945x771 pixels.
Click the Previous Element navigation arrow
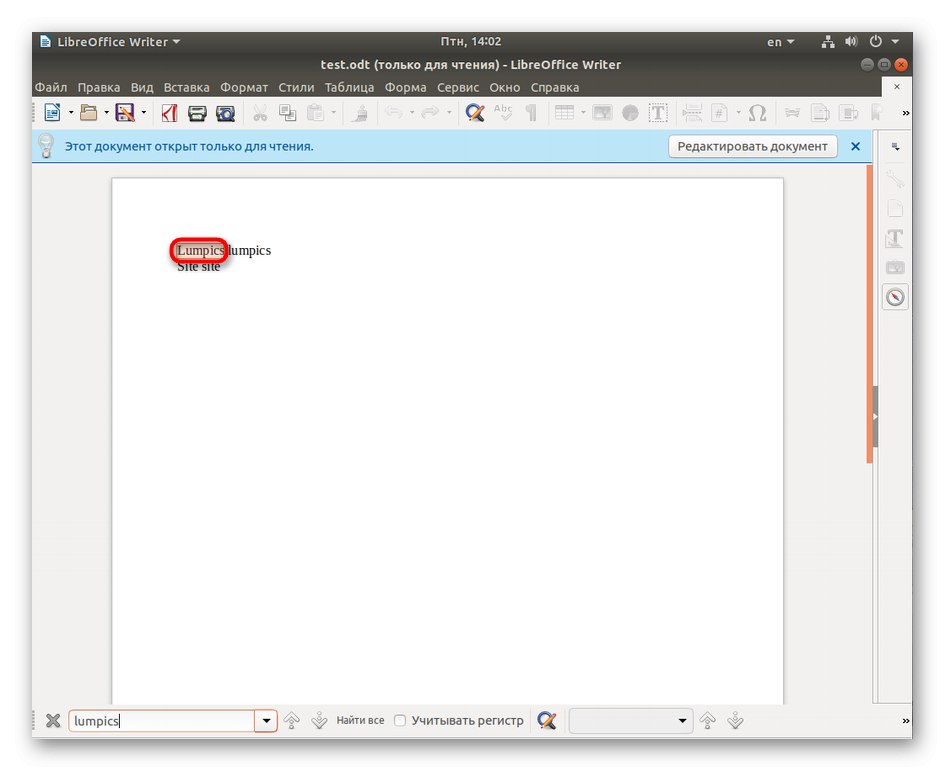[x=708, y=720]
